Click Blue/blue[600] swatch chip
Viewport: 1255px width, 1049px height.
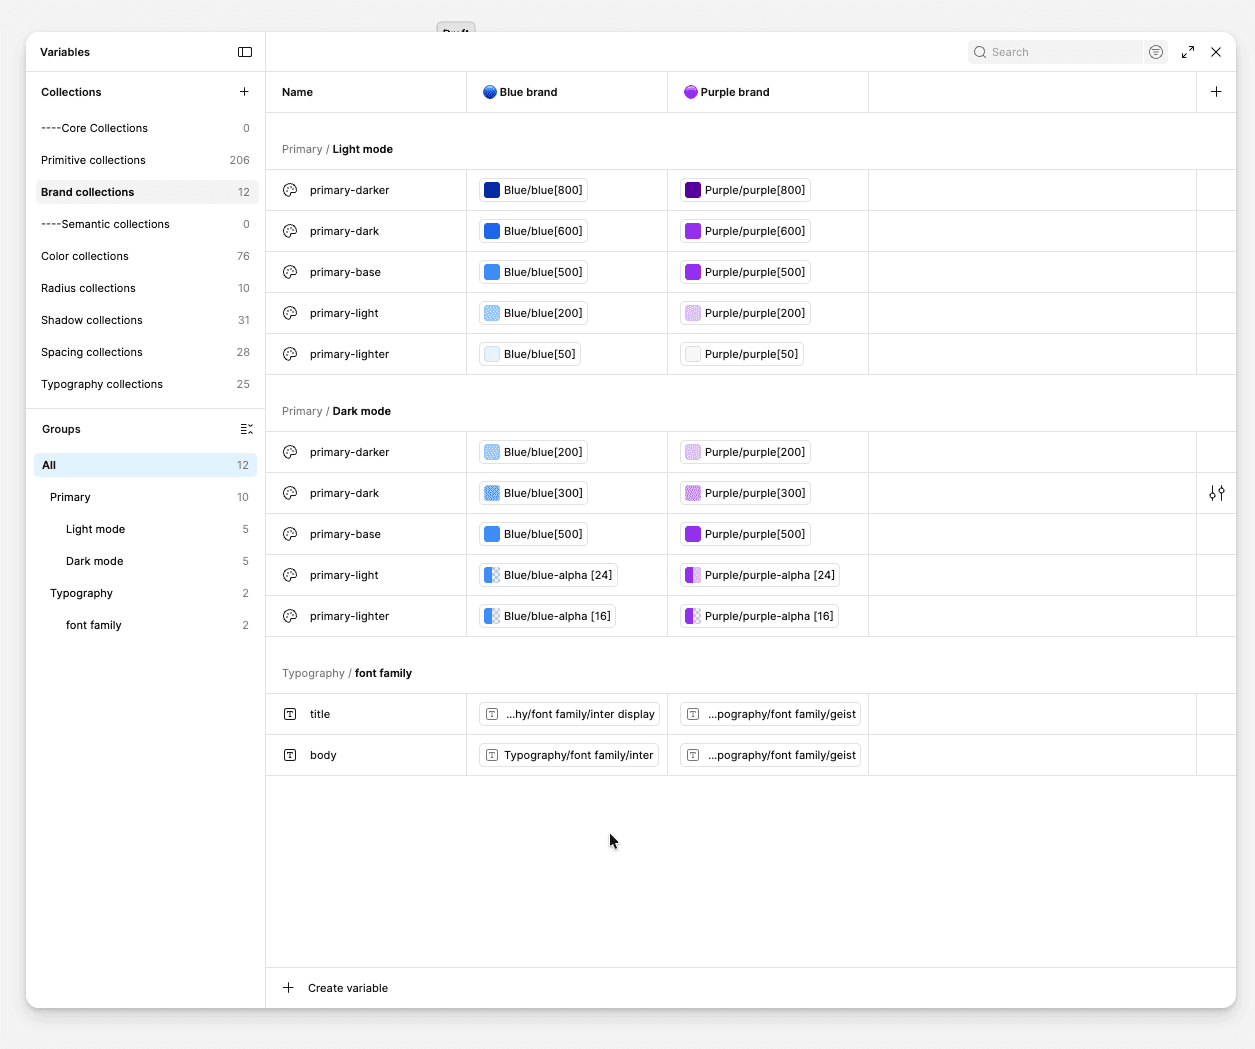(x=533, y=231)
